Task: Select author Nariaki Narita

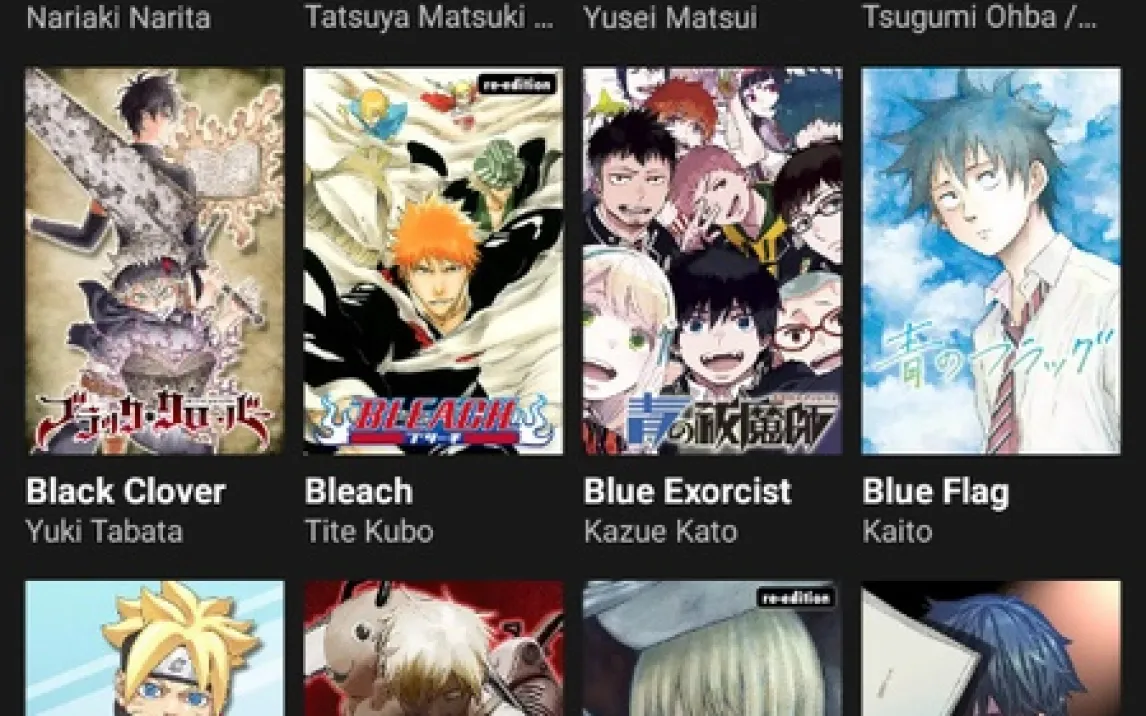Action: click(x=118, y=18)
